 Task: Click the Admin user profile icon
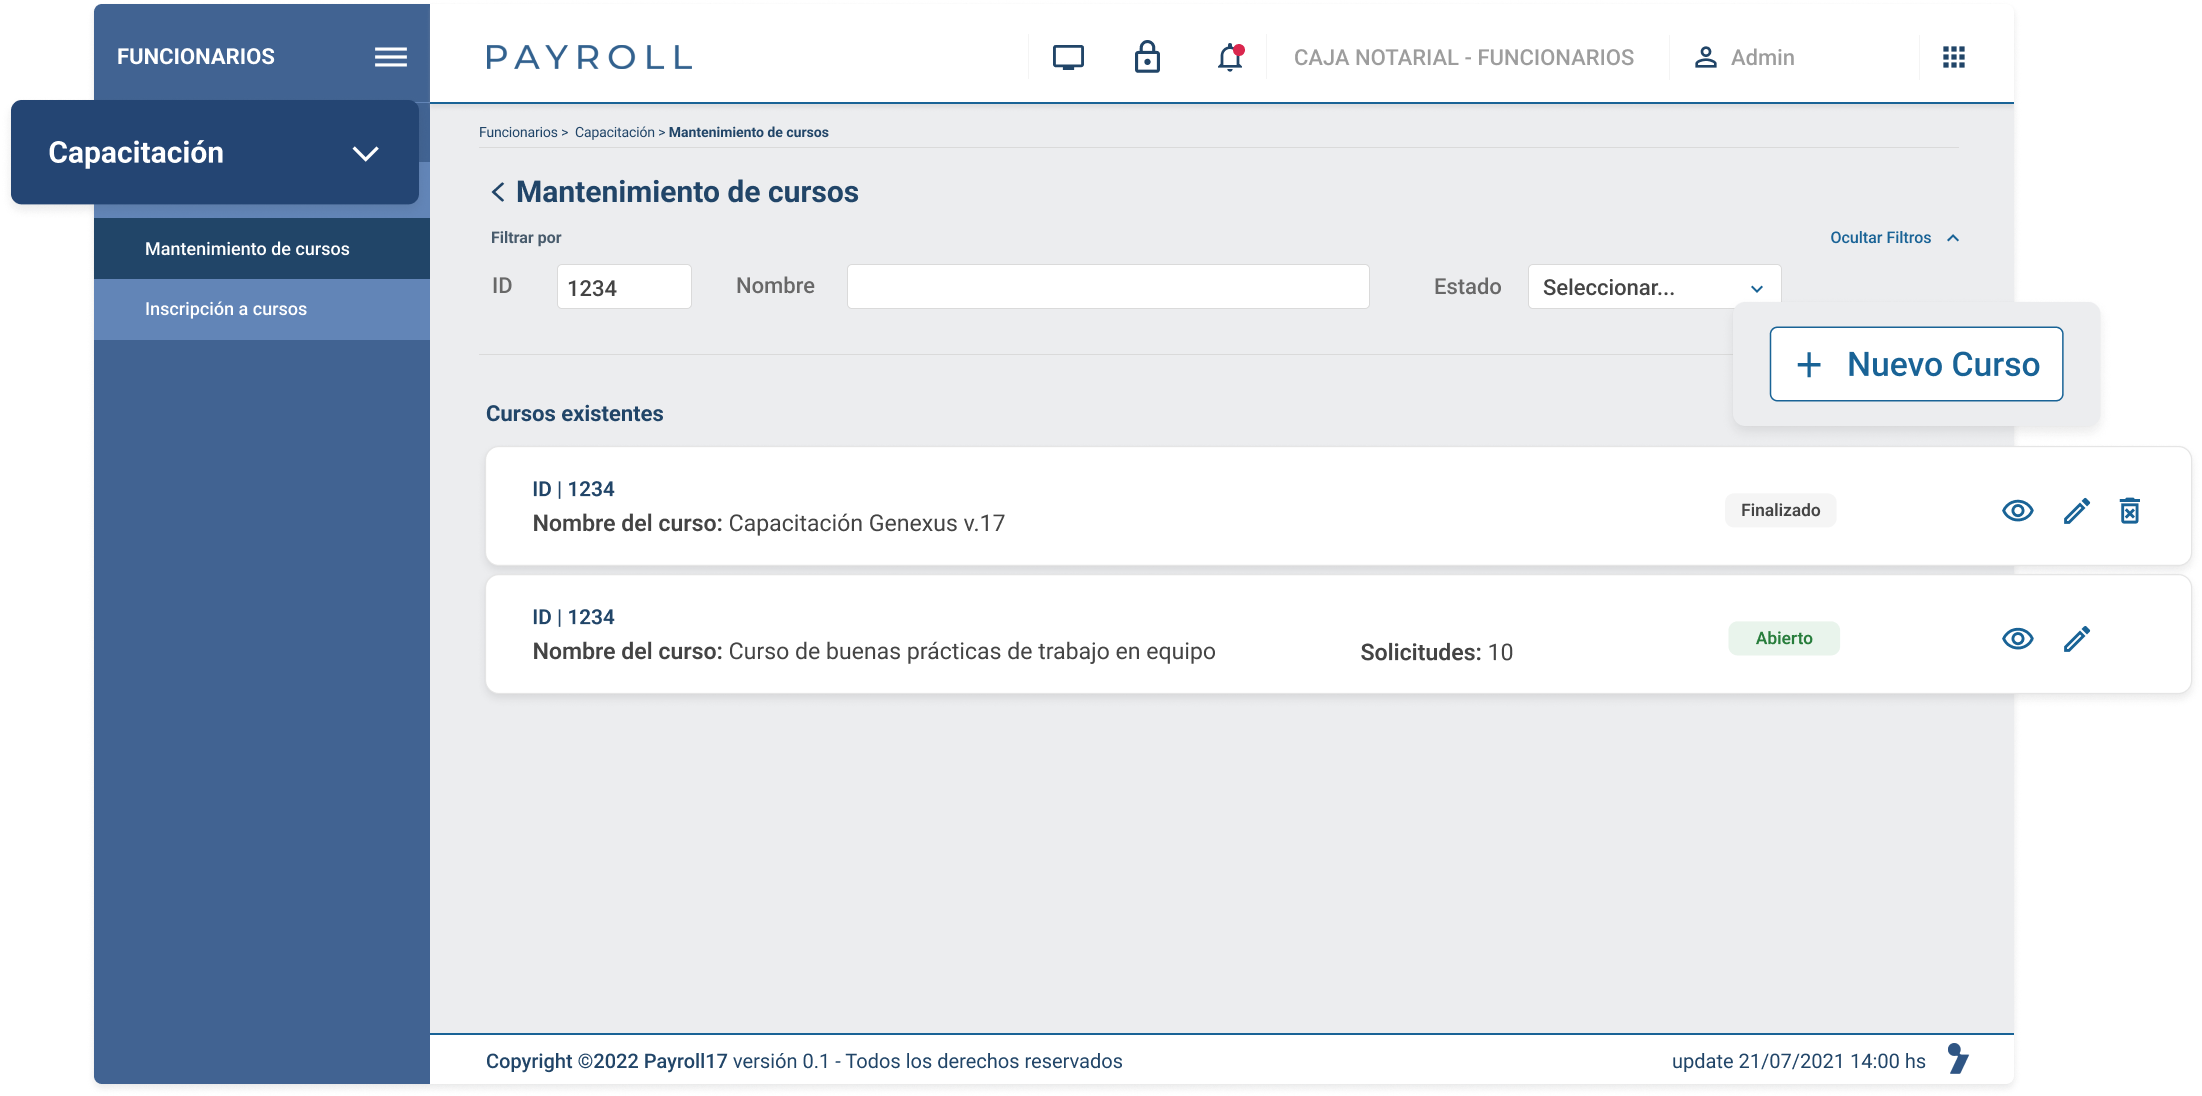click(x=1705, y=58)
